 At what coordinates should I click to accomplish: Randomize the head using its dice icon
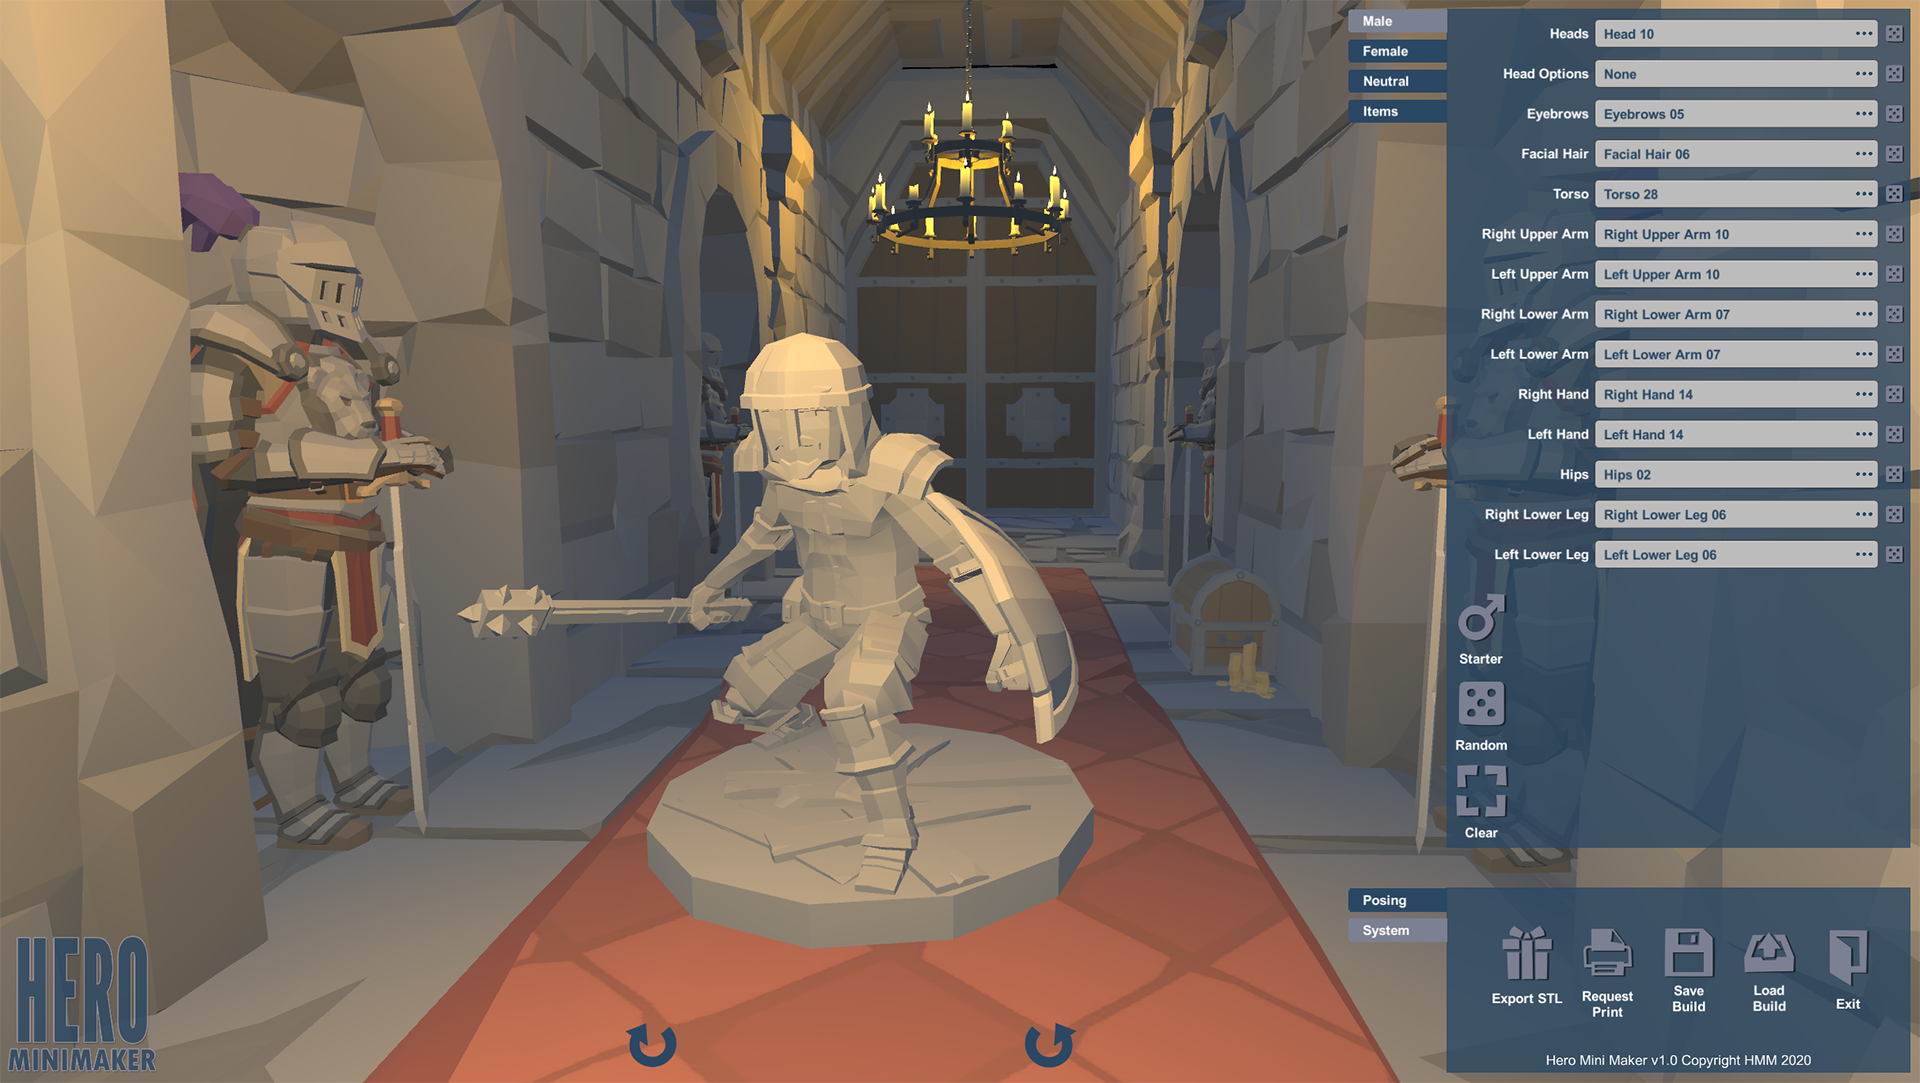(x=1894, y=33)
